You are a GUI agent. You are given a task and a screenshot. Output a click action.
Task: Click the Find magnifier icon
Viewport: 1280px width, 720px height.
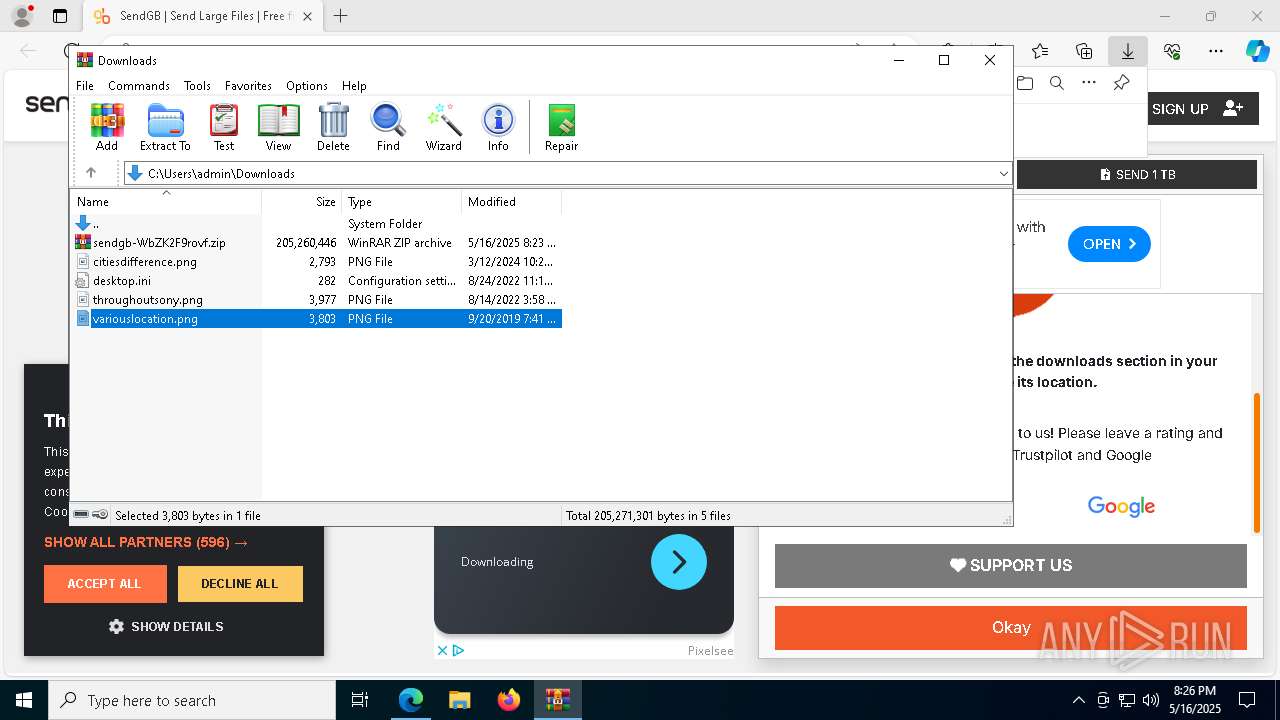[388, 127]
